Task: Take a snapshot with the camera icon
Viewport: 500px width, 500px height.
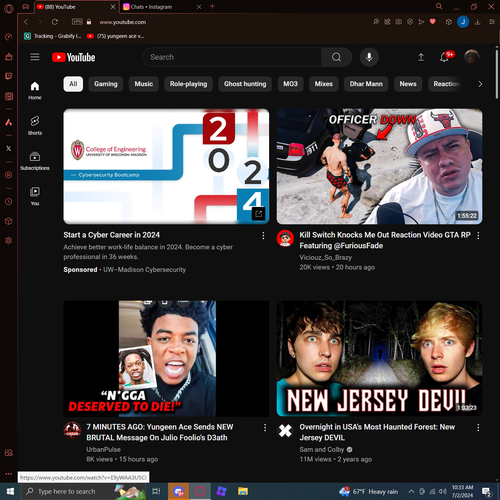Action: 398,22
